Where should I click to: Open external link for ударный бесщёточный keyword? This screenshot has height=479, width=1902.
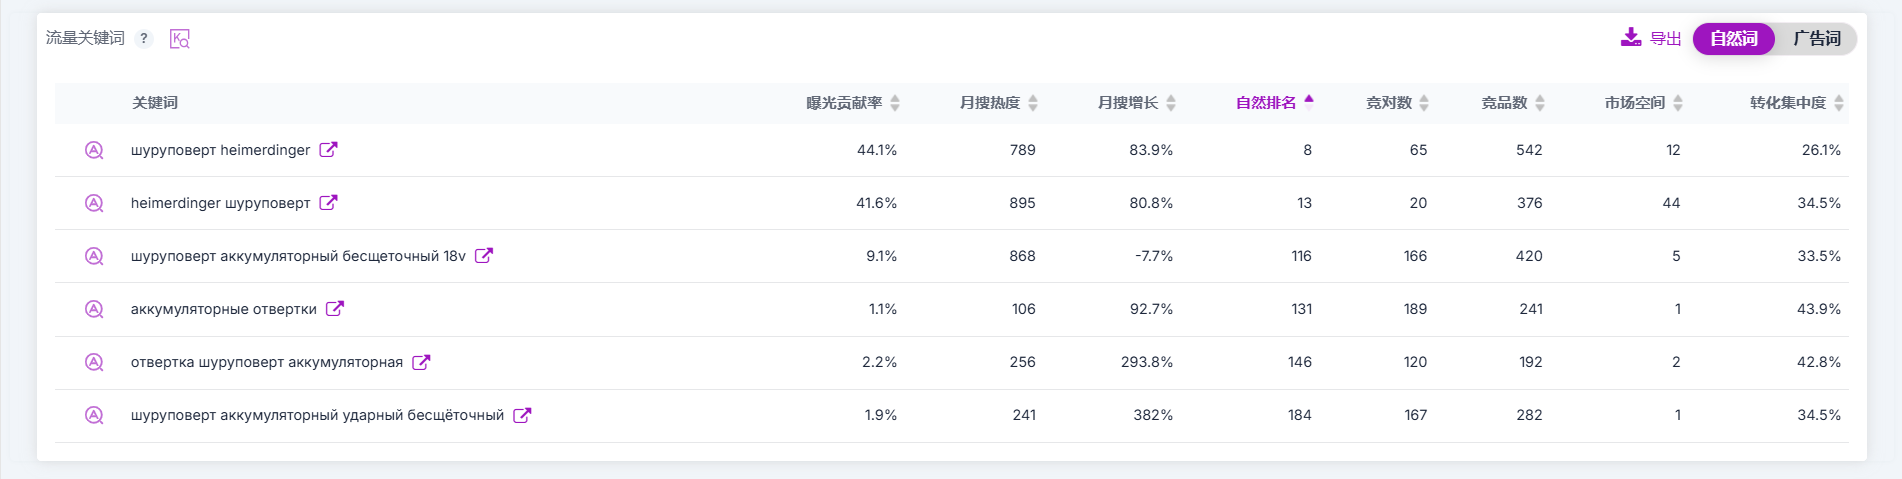pos(522,415)
